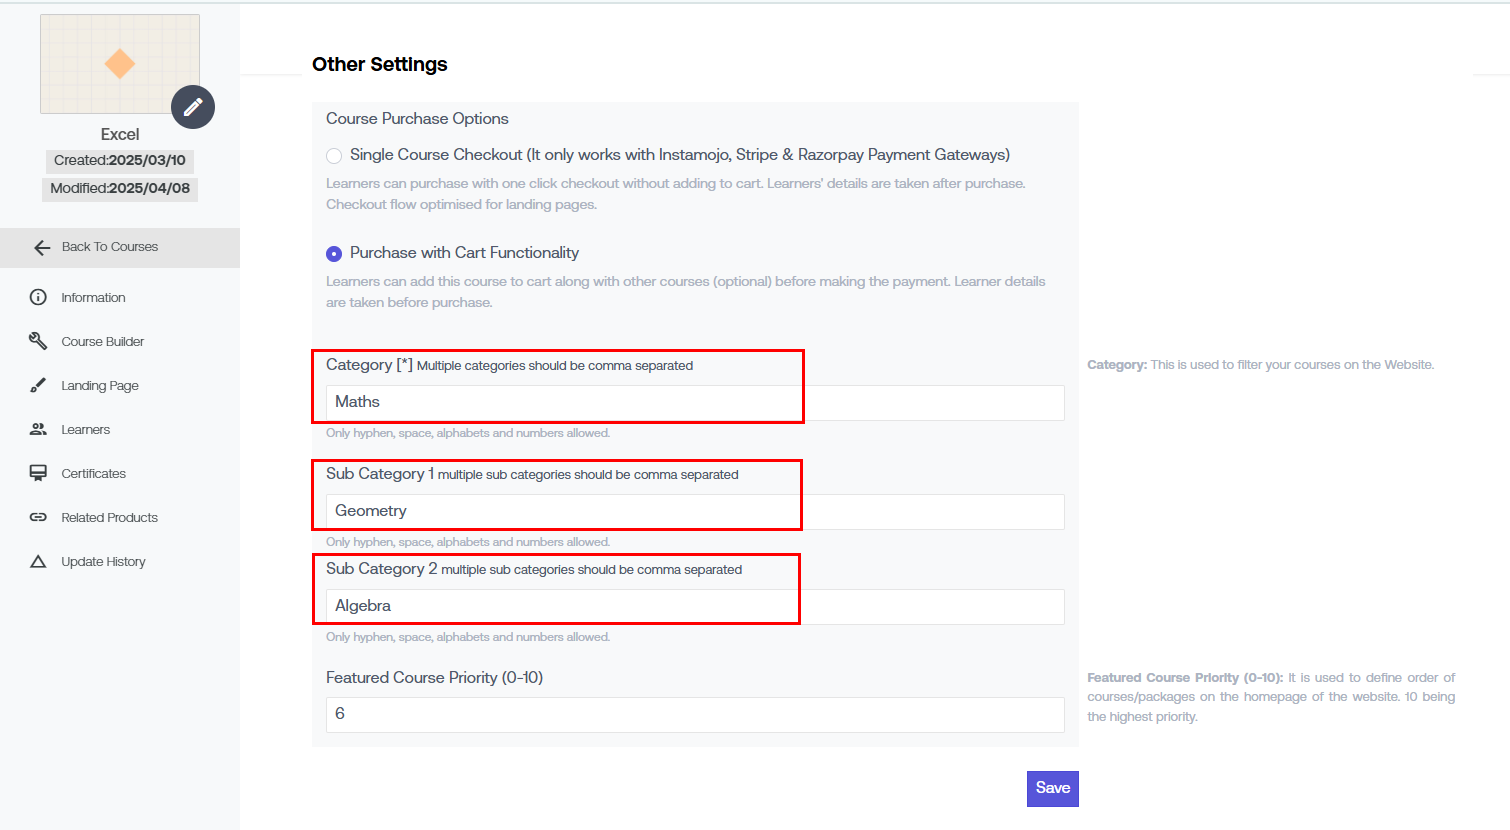
Task: Click the Course Builder wrench icon
Action: point(38,341)
